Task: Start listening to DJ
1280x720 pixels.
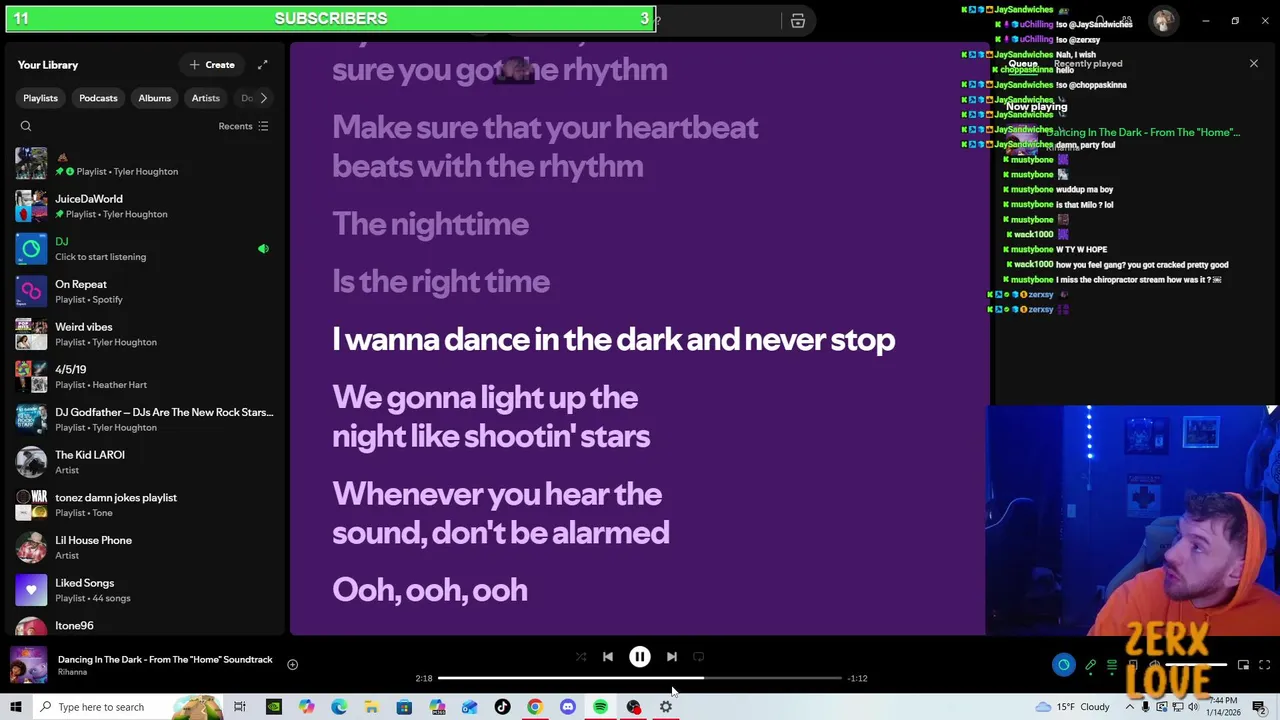Action: pyautogui.click(x=144, y=249)
